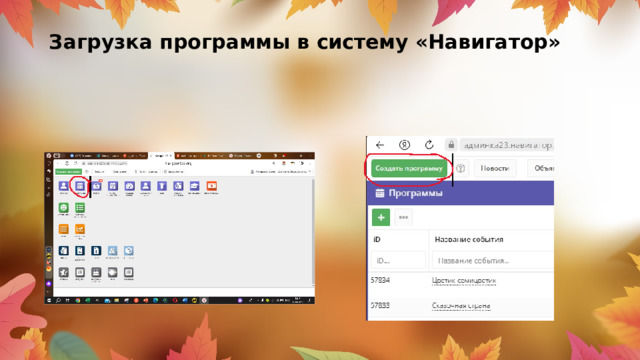Viewport: 640px width, 360px height.
Task: Click the padlock site security icon
Action: pyautogui.click(x=451, y=144)
